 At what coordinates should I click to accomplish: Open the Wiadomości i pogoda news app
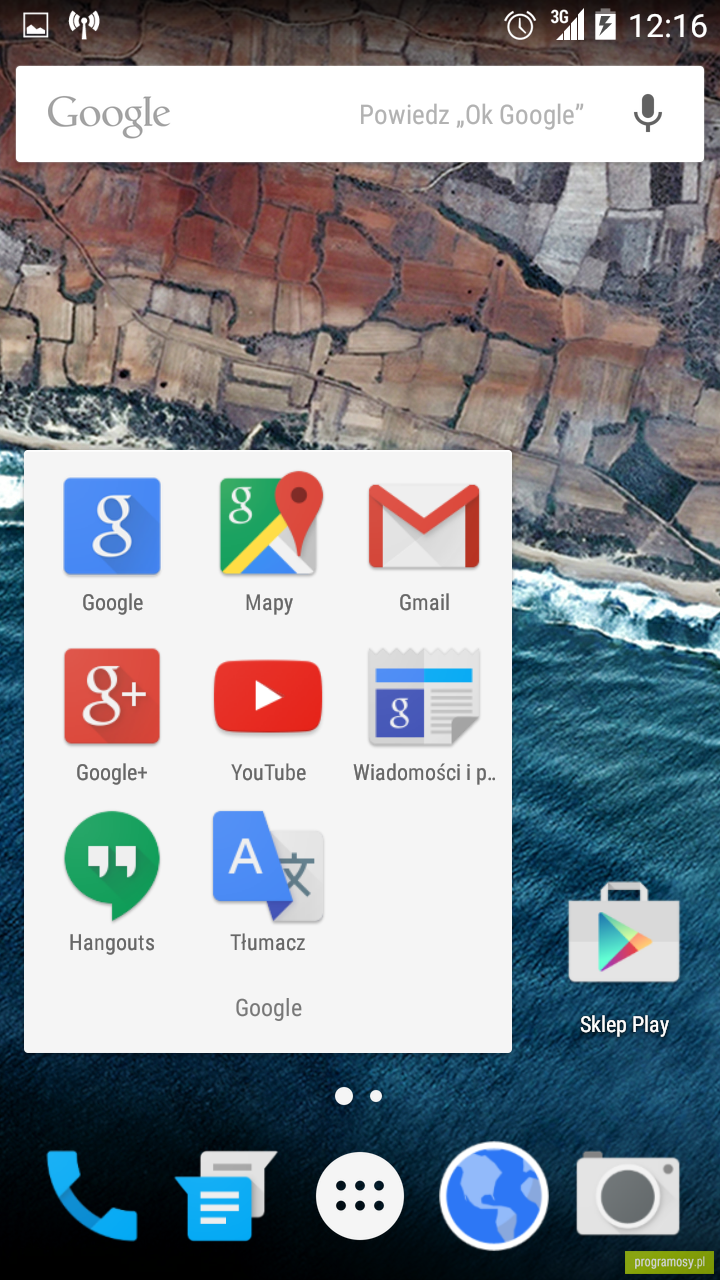click(x=424, y=697)
